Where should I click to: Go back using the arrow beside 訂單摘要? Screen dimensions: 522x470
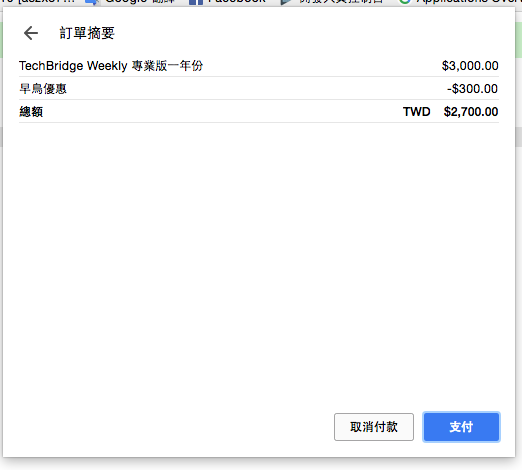point(31,33)
